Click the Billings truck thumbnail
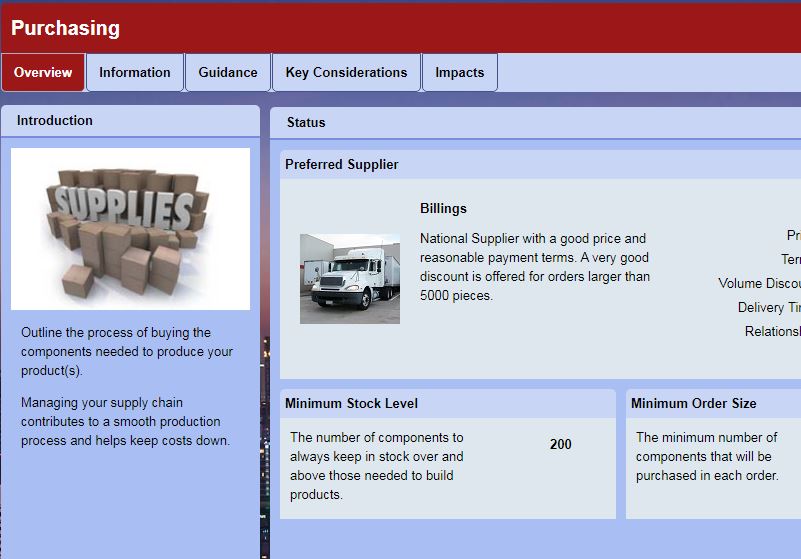801x559 pixels. pos(350,279)
